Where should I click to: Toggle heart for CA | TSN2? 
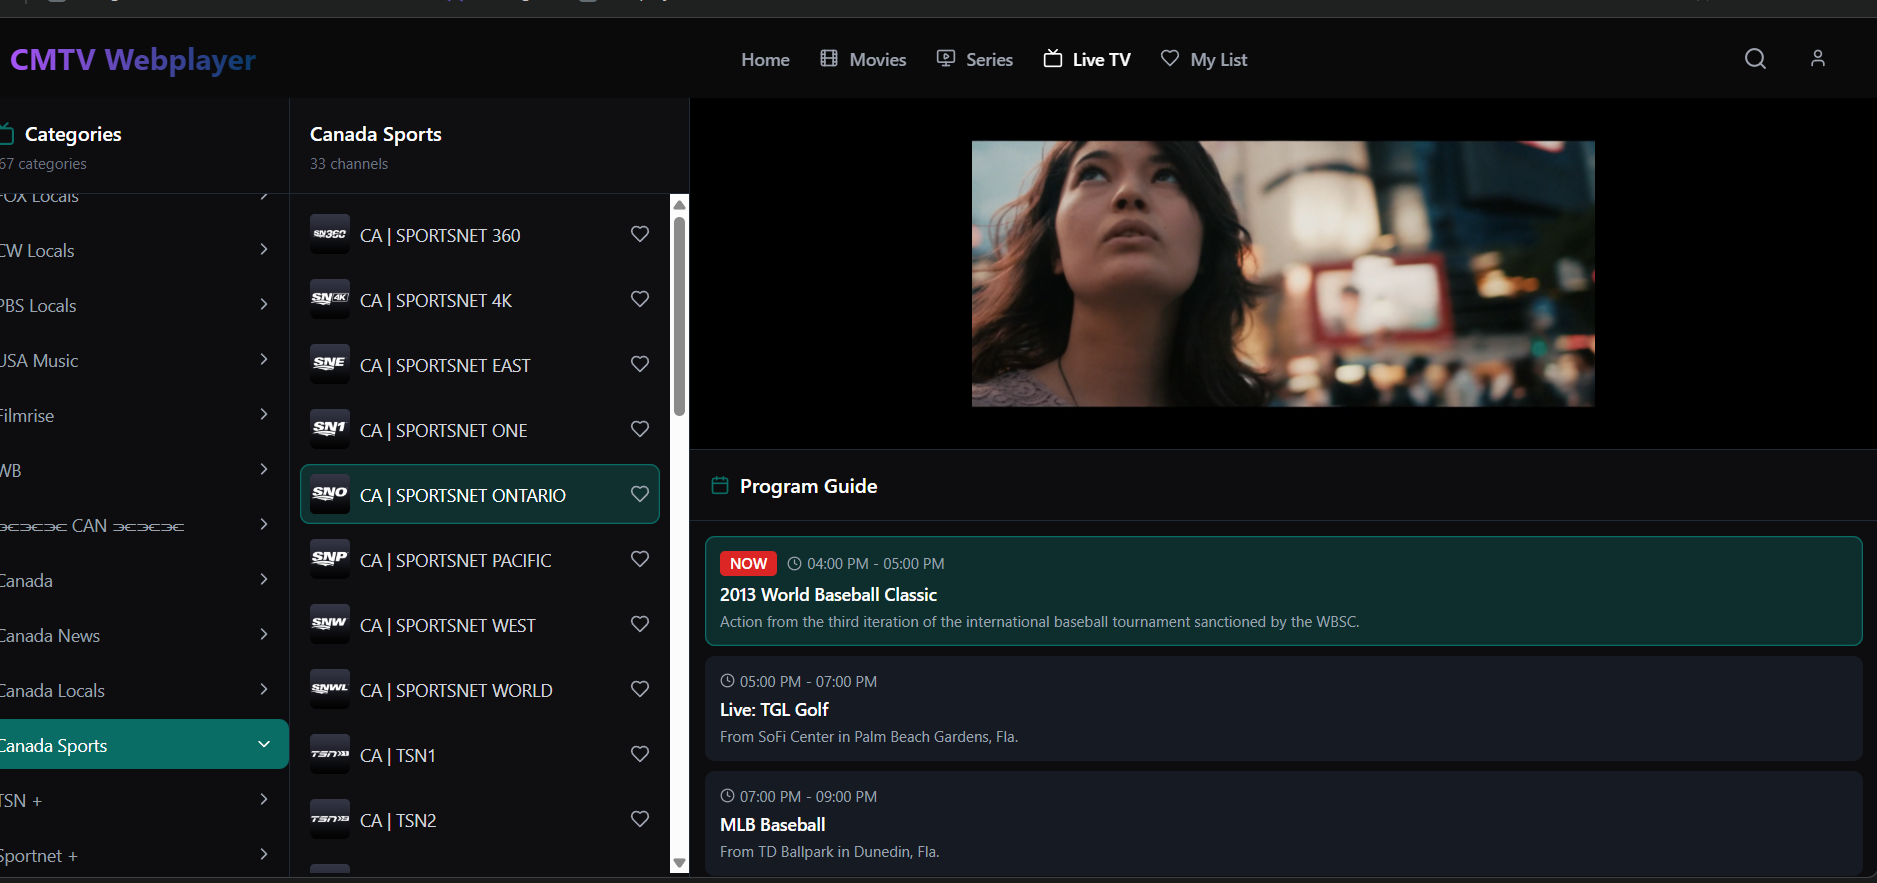click(640, 819)
